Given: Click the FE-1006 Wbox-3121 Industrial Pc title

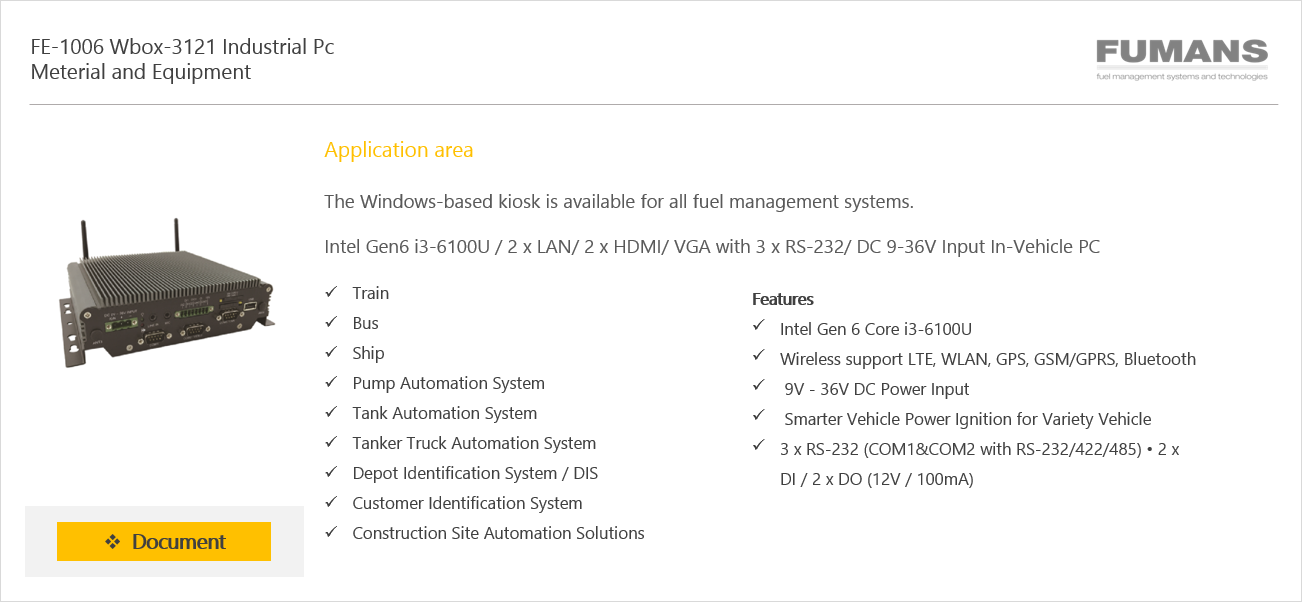Looking at the screenshot, I should coord(183,47).
